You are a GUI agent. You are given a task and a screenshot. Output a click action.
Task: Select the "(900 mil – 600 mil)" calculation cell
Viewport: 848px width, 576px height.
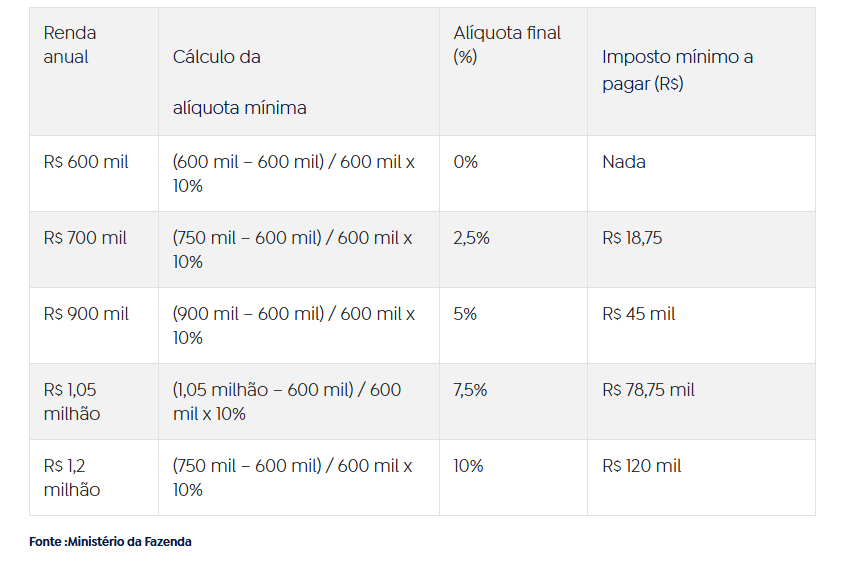(293, 326)
